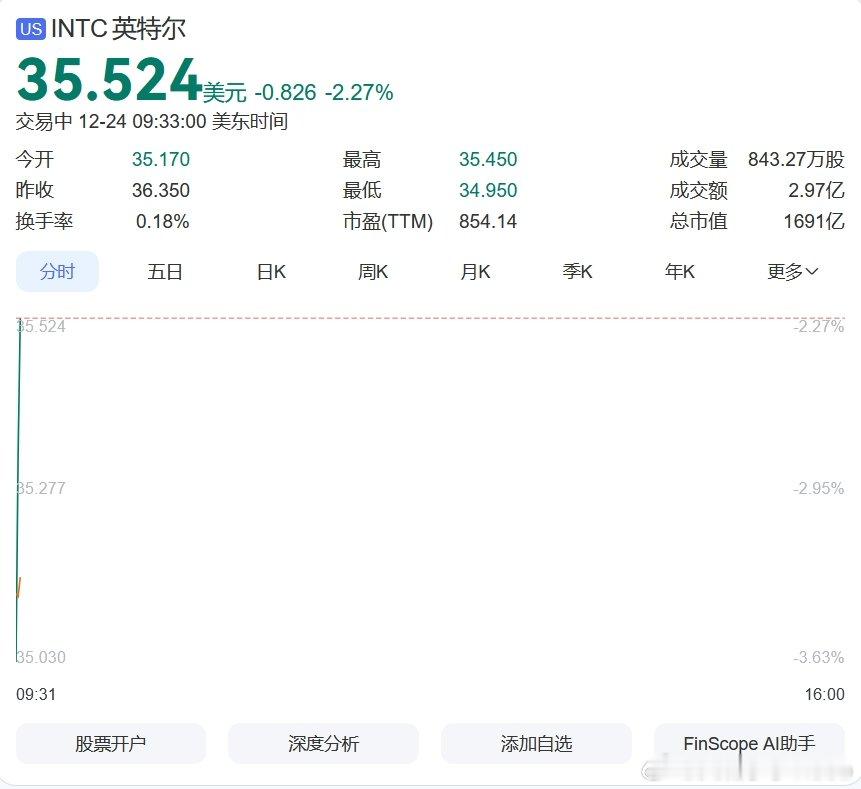Click the 换手率 value 0.18%
Viewport: 861px width, 789px height.
pos(163,221)
